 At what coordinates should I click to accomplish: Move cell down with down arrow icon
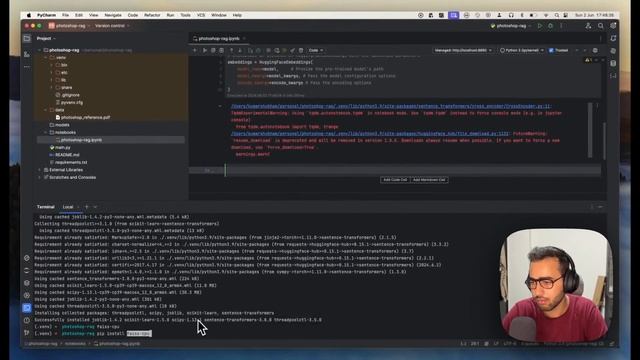coord(240,50)
